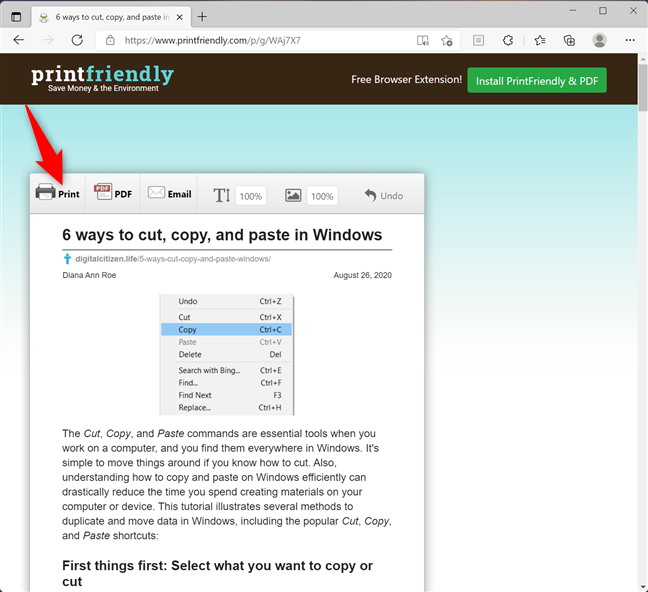
Task: Click the article title heading
Action: coord(222,235)
